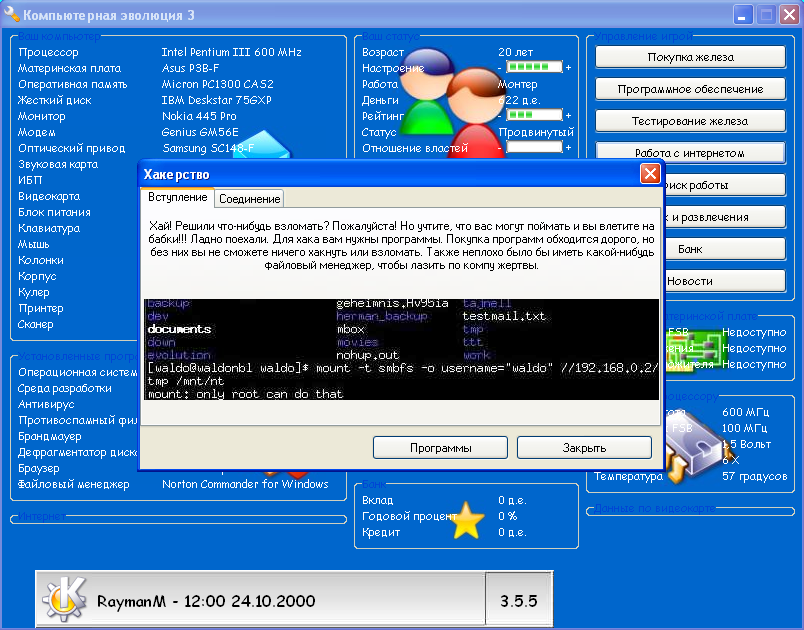The image size is (804, 630).
Task: Click Intel Pentium III 600 MHz value
Action: (231, 52)
